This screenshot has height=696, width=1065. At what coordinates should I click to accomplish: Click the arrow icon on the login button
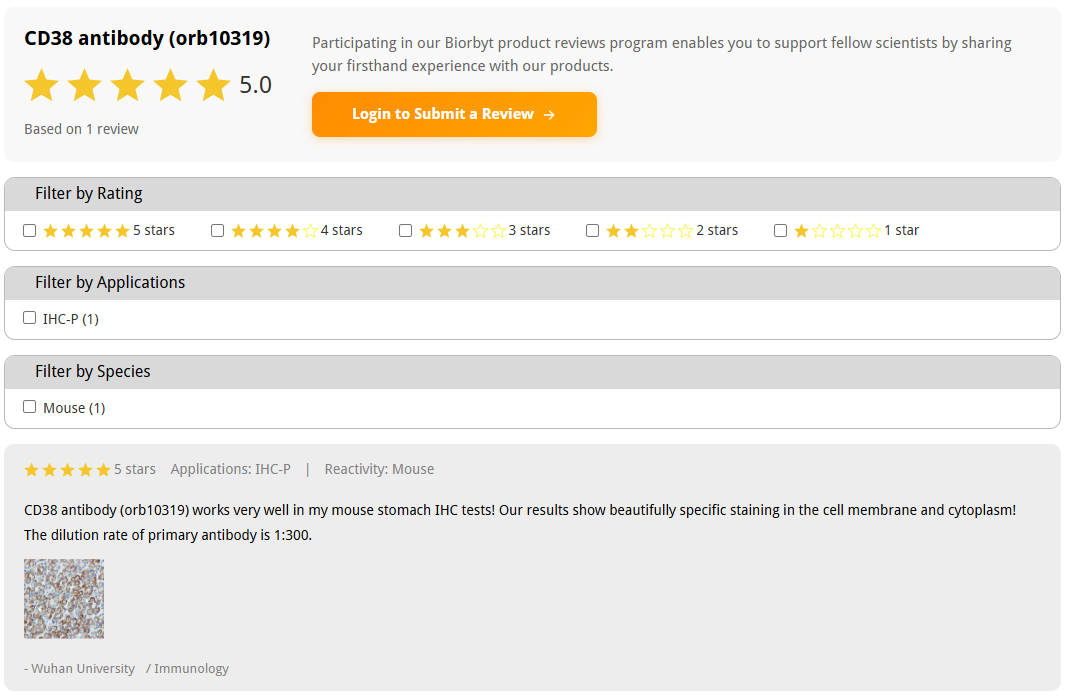pyautogui.click(x=549, y=115)
